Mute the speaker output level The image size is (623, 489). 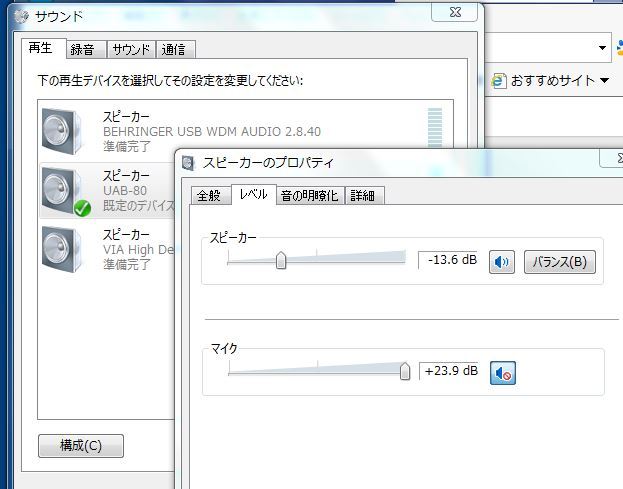[502, 262]
